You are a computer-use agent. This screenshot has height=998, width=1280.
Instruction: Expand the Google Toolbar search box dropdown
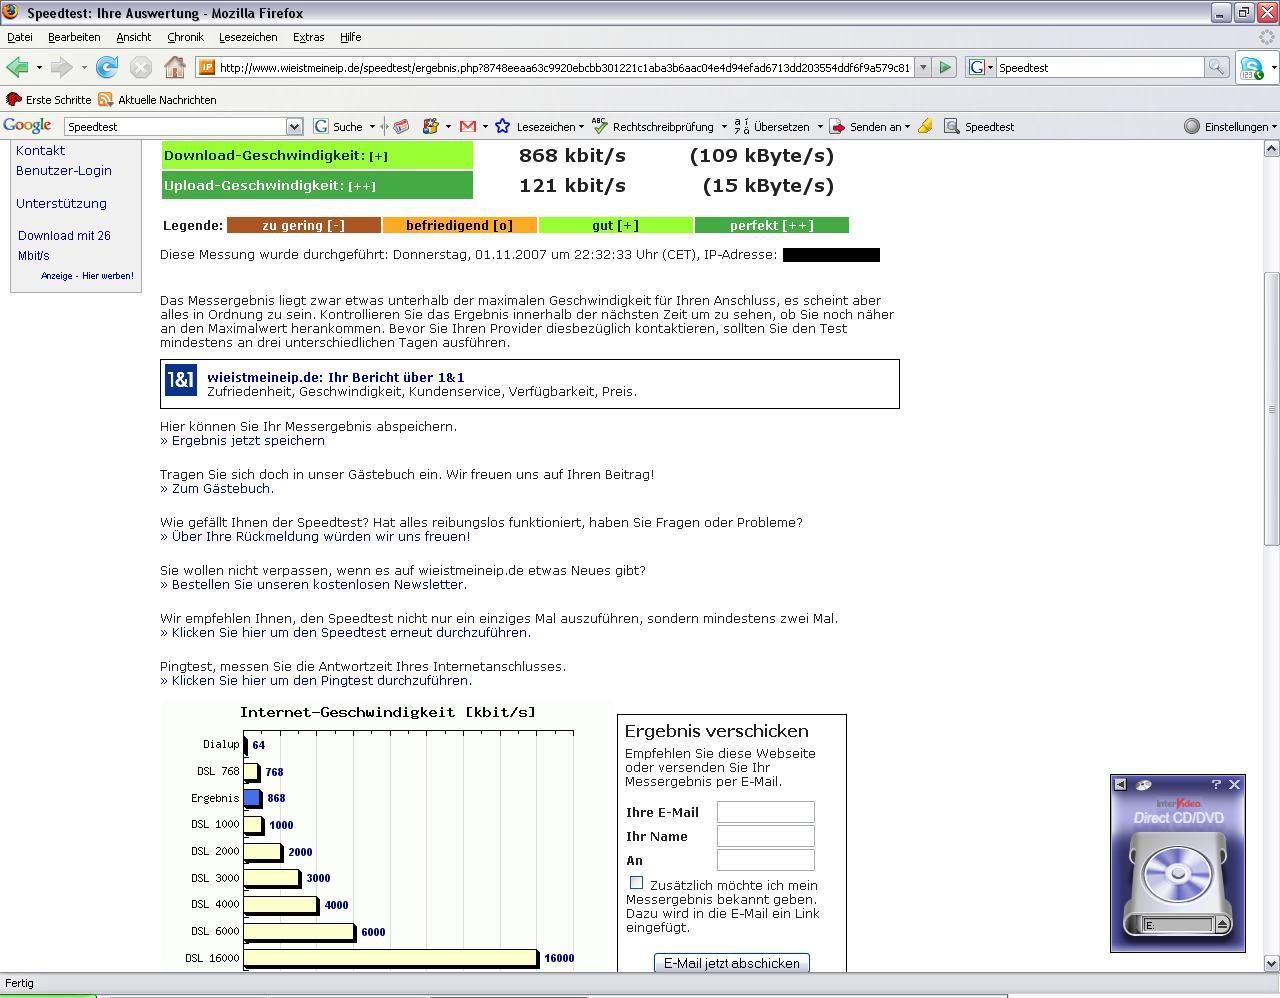click(x=294, y=127)
